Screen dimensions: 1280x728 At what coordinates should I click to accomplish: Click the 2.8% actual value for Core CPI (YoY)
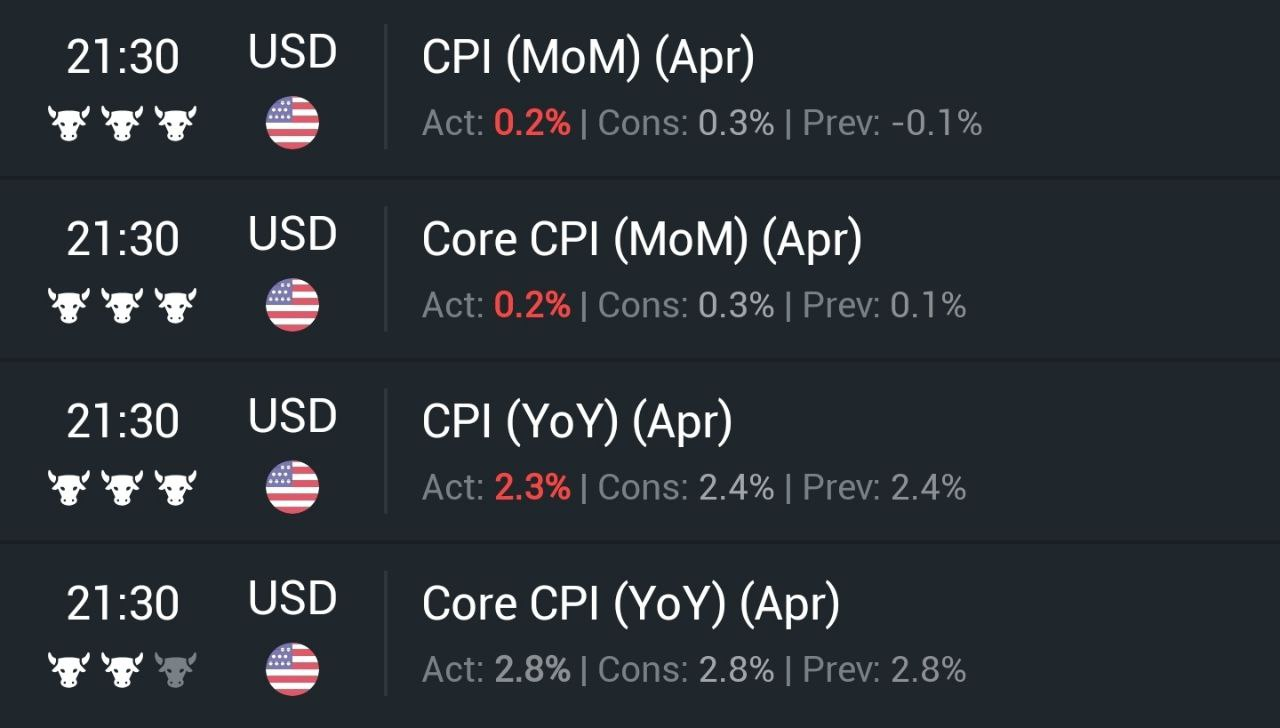pos(532,669)
